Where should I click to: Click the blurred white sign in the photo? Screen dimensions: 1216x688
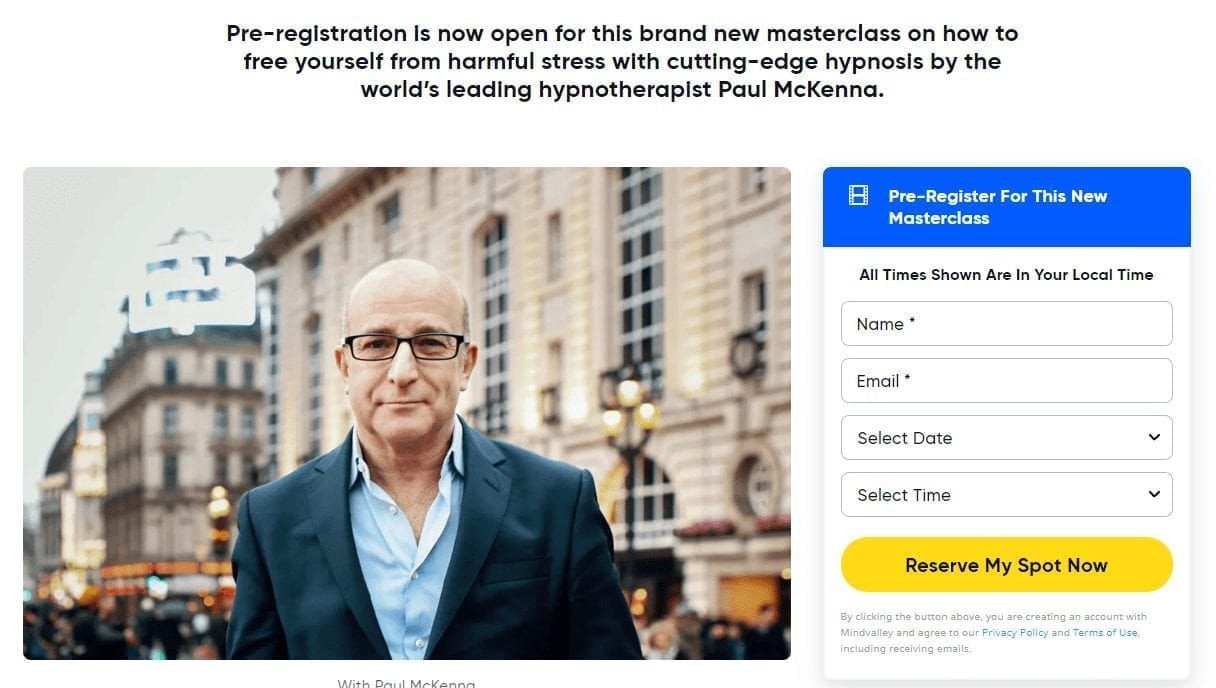(x=190, y=283)
